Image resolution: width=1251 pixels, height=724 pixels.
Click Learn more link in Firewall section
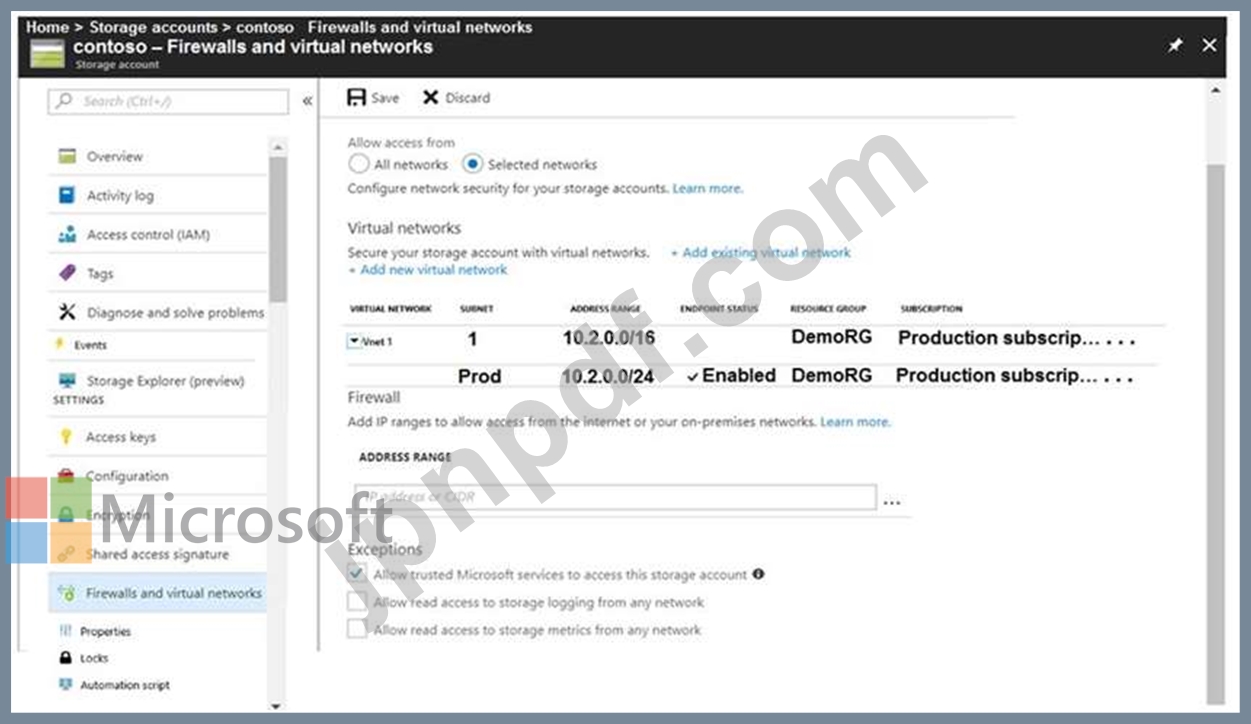point(856,422)
